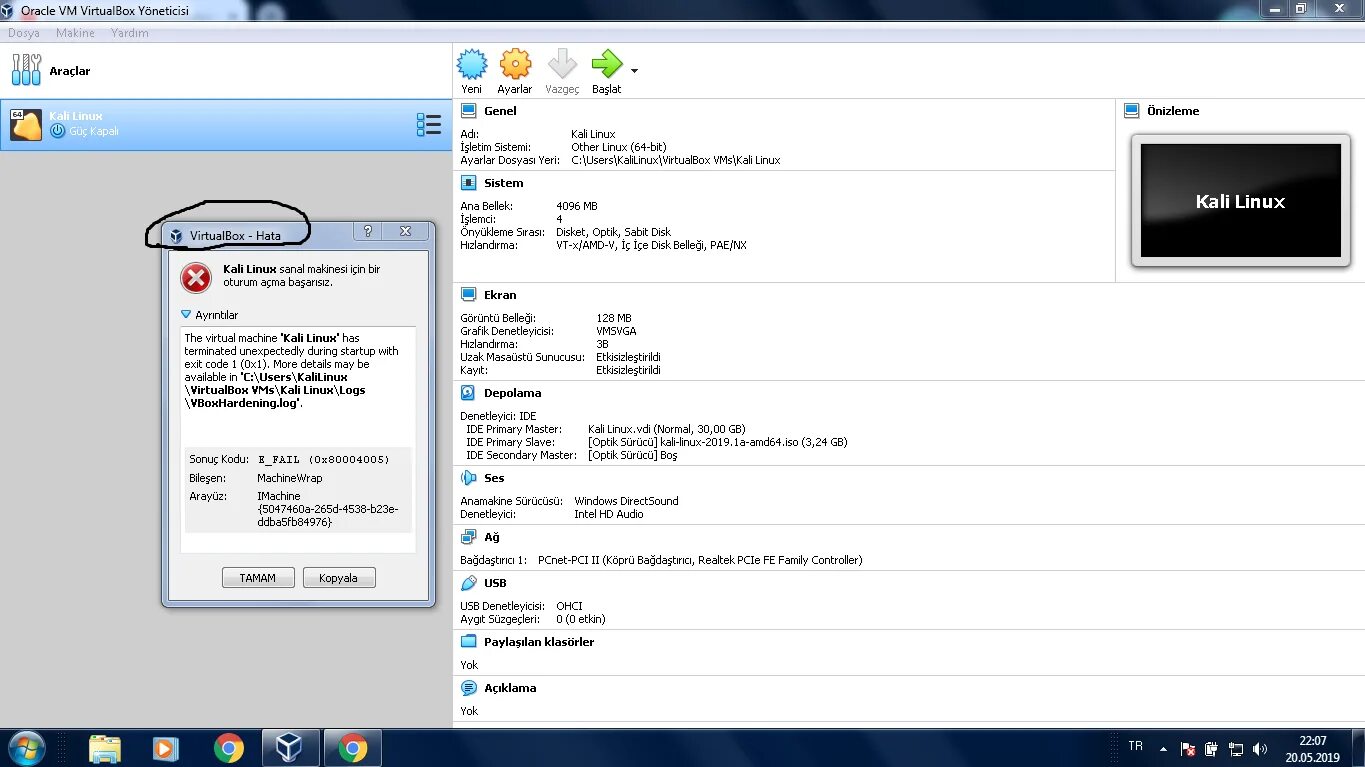
Task: Click the taskbar clock 22:07
Action: pyautogui.click(x=1313, y=741)
